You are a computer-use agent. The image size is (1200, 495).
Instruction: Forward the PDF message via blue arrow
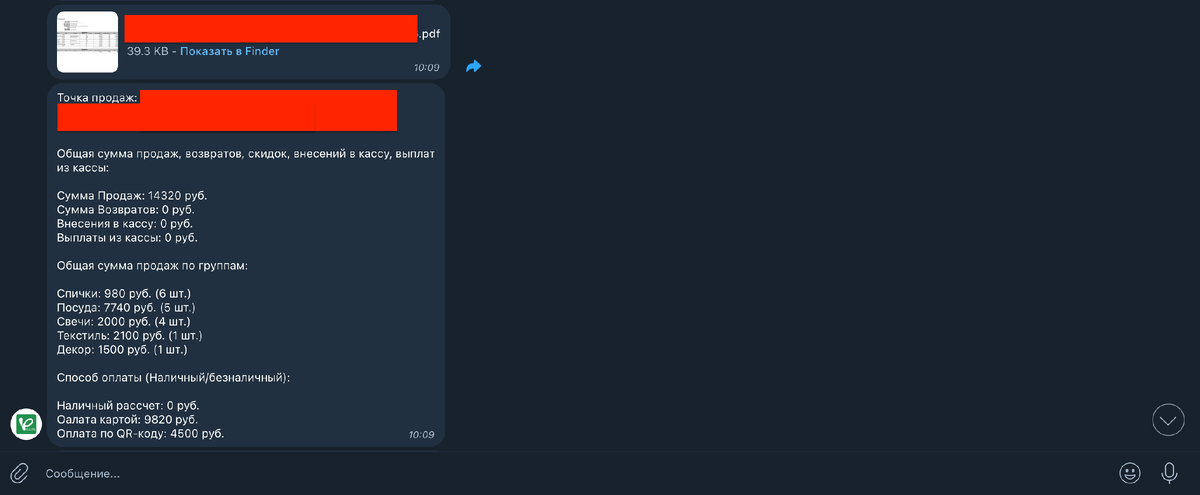(x=474, y=66)
